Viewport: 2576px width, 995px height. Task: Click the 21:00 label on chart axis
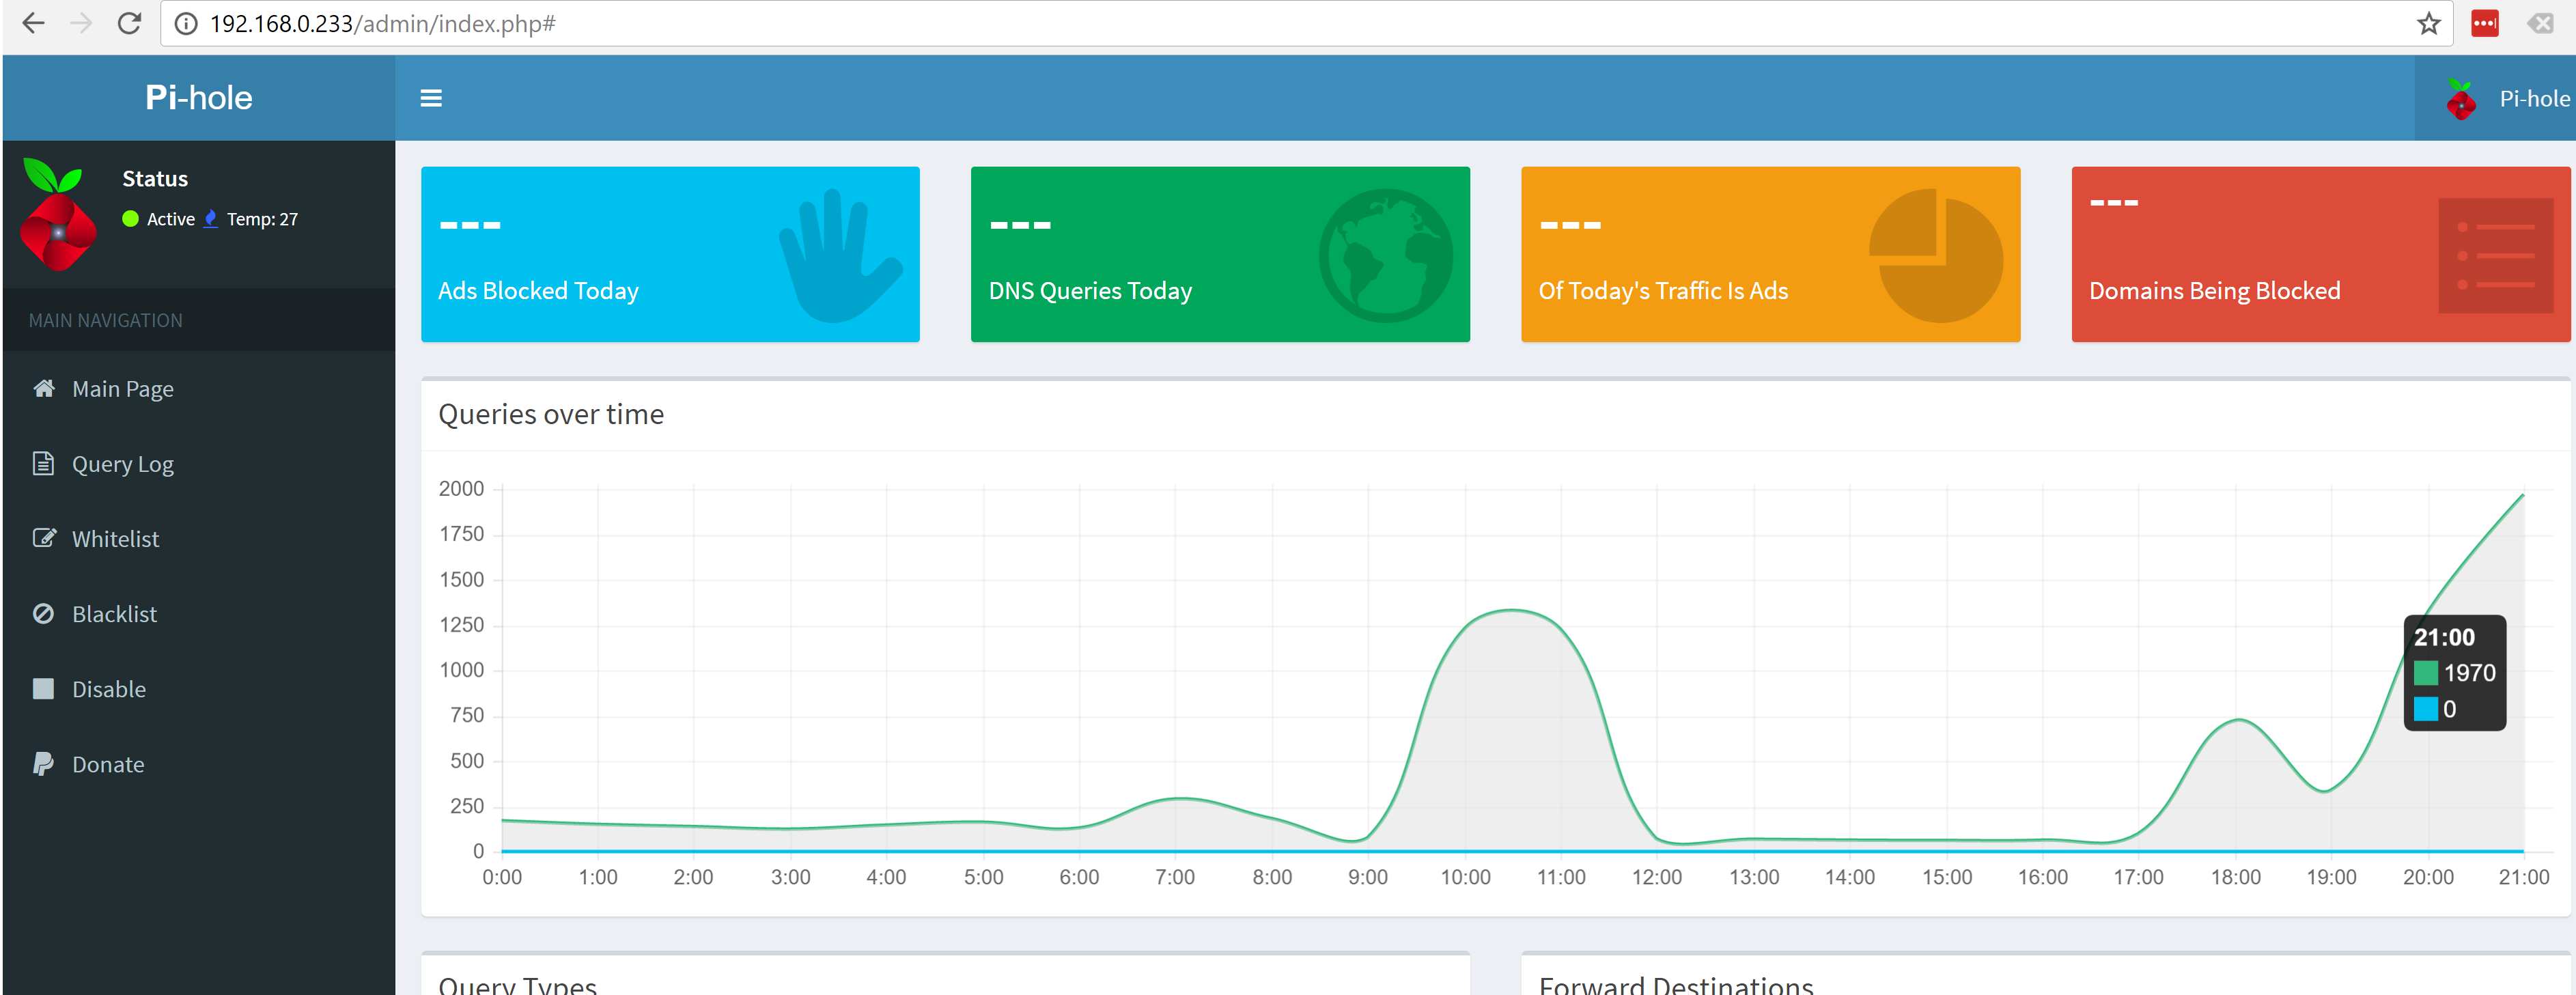click(2524, 877)
